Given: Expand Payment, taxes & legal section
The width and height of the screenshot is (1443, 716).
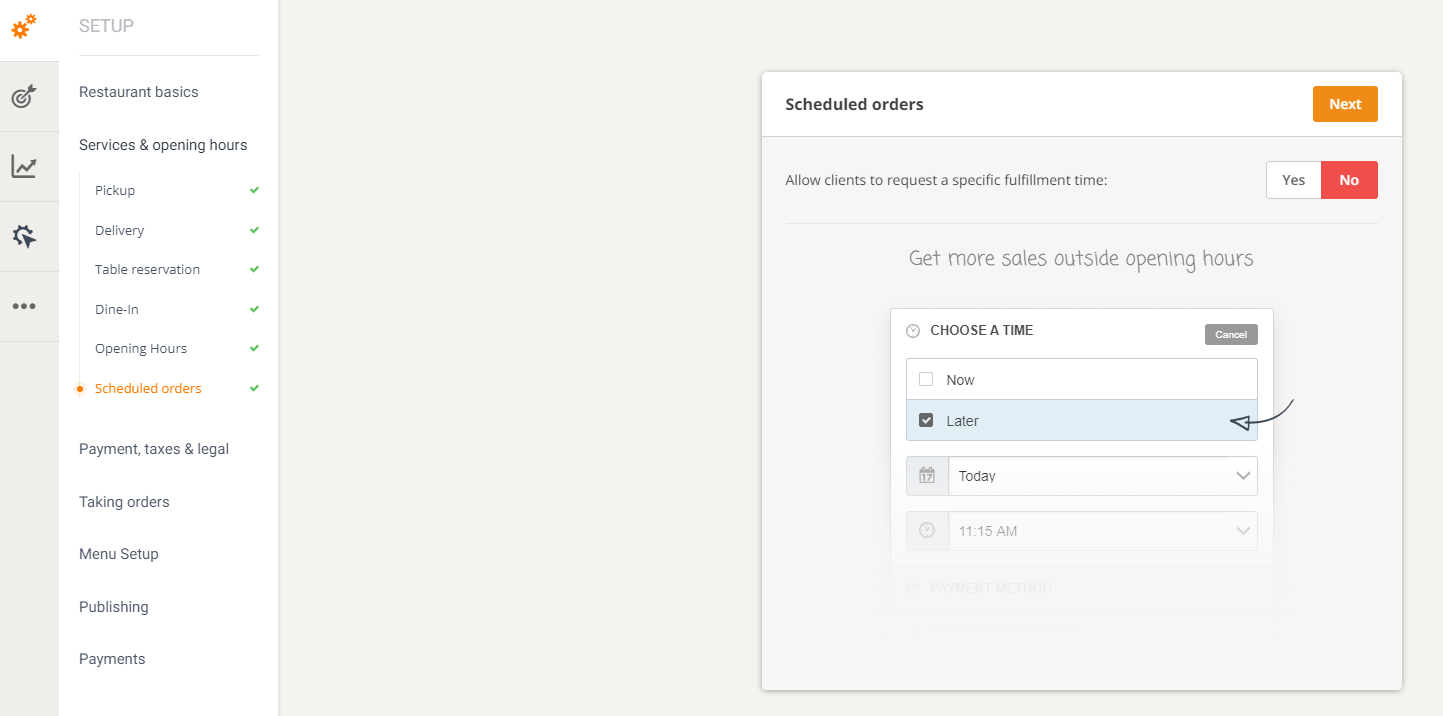Looking at the screenshot, I should 154,449.
